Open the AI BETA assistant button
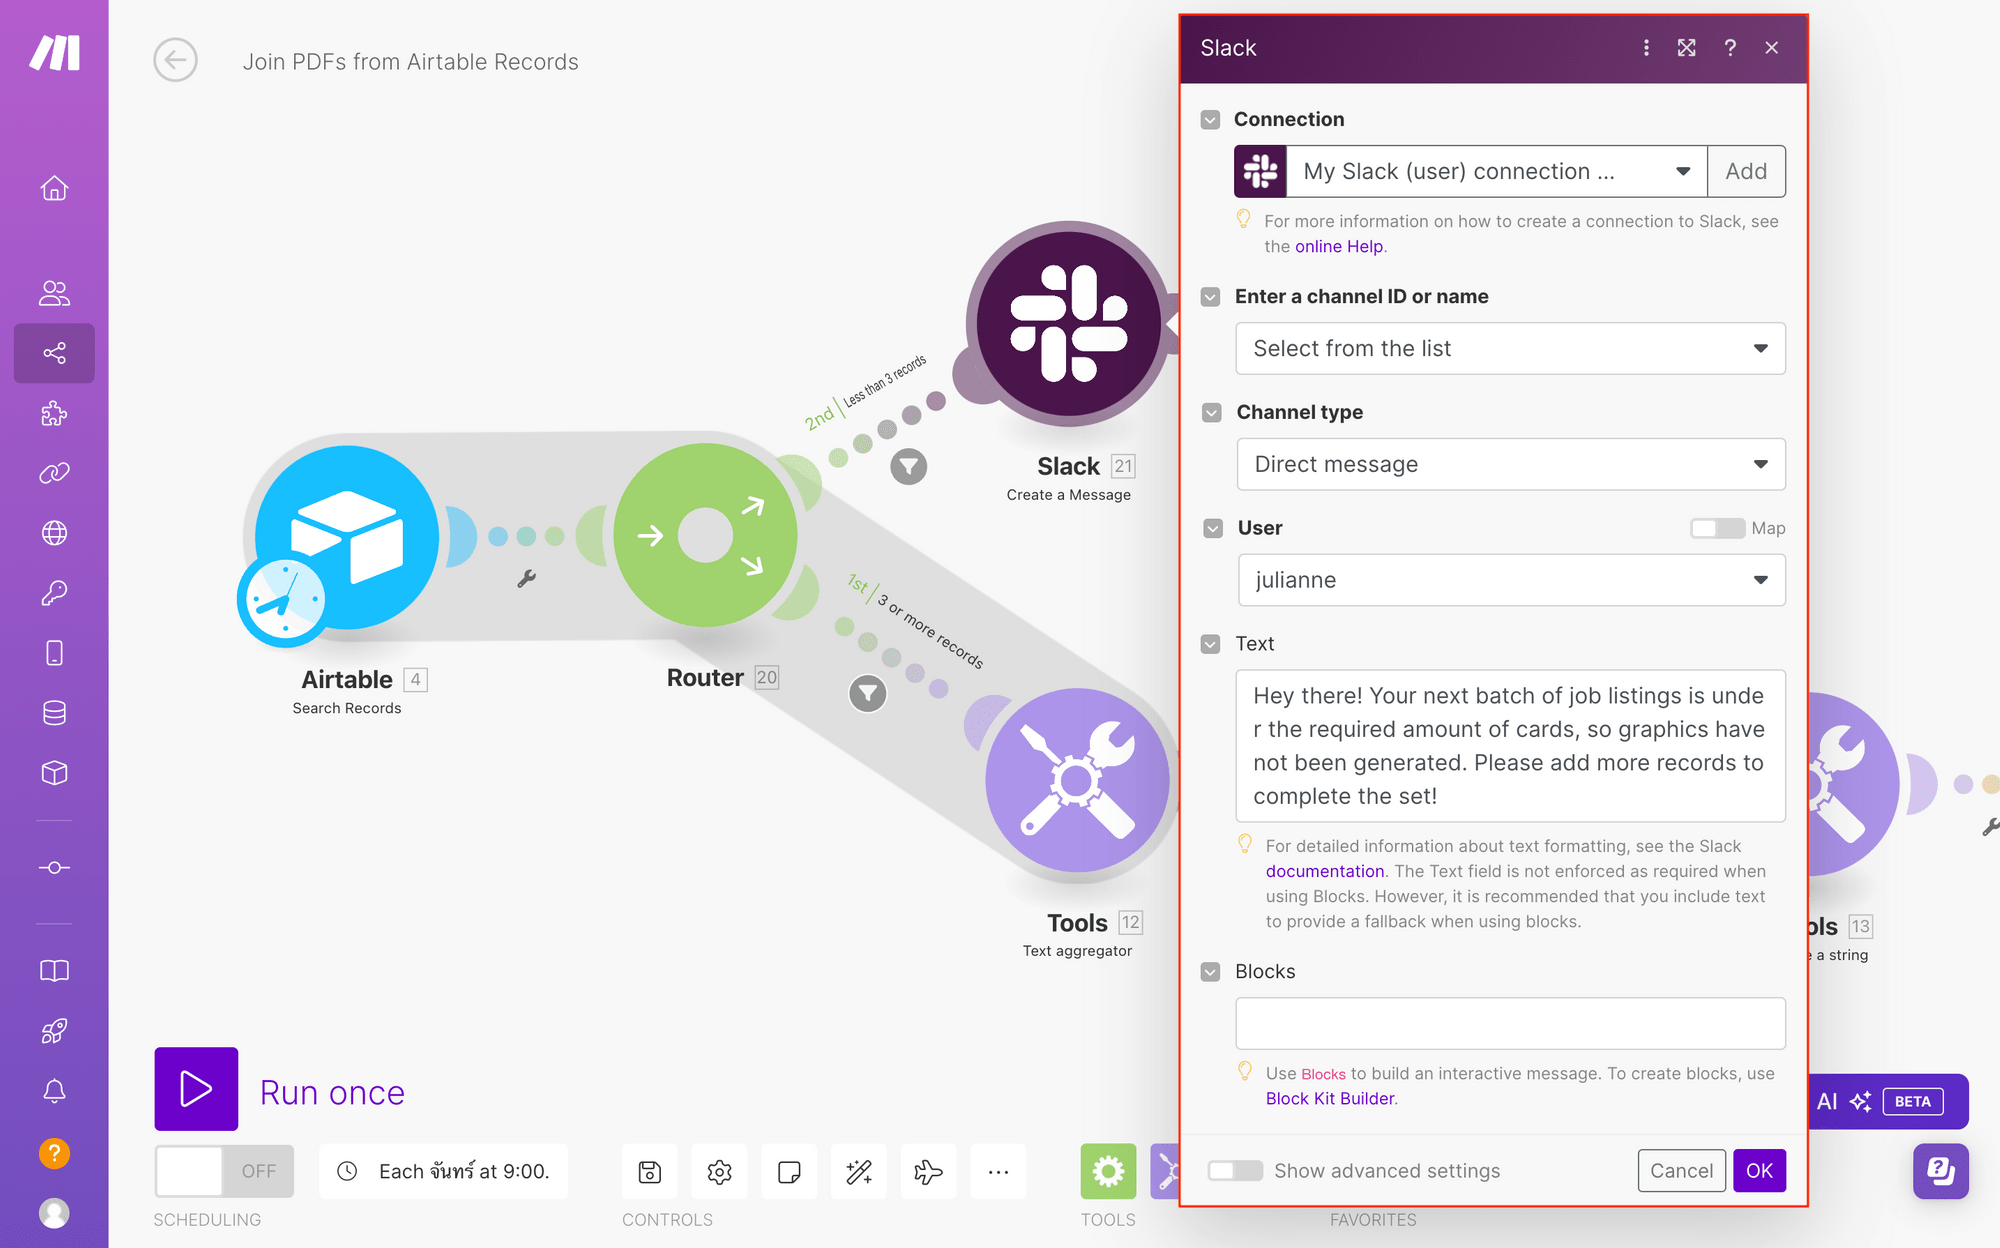 coord(1889,1101)
